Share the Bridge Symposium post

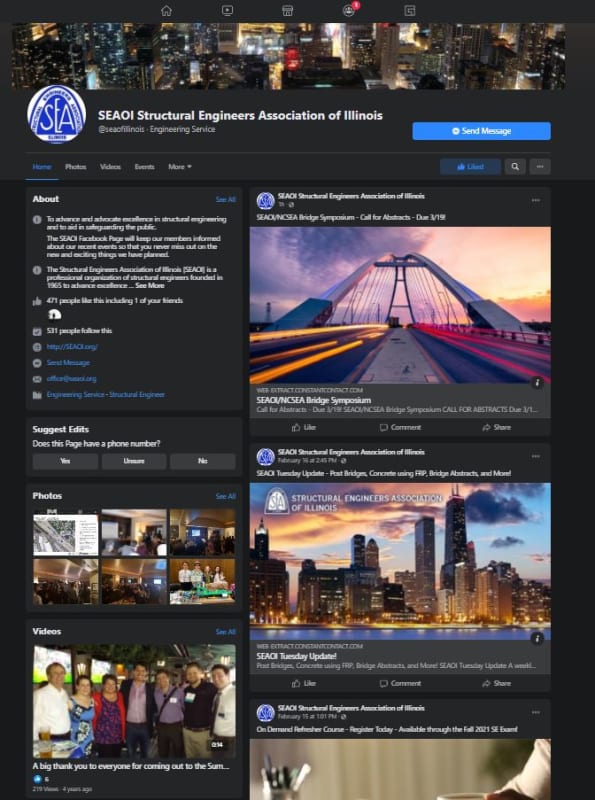click(497, 428)
